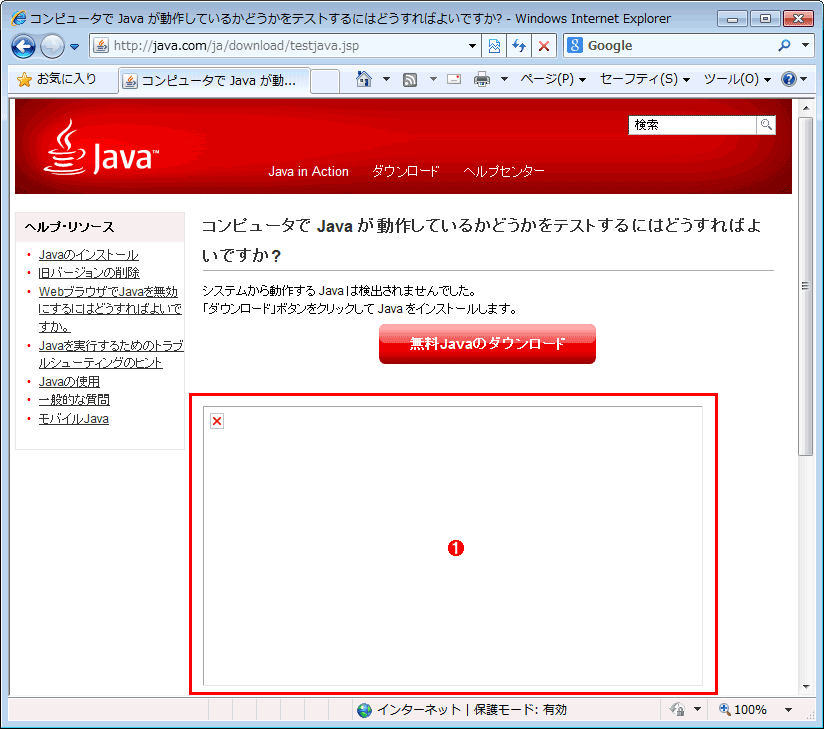Open the ツール(O) menu
The image size is (824, 729).
click(x=737, y=79)
